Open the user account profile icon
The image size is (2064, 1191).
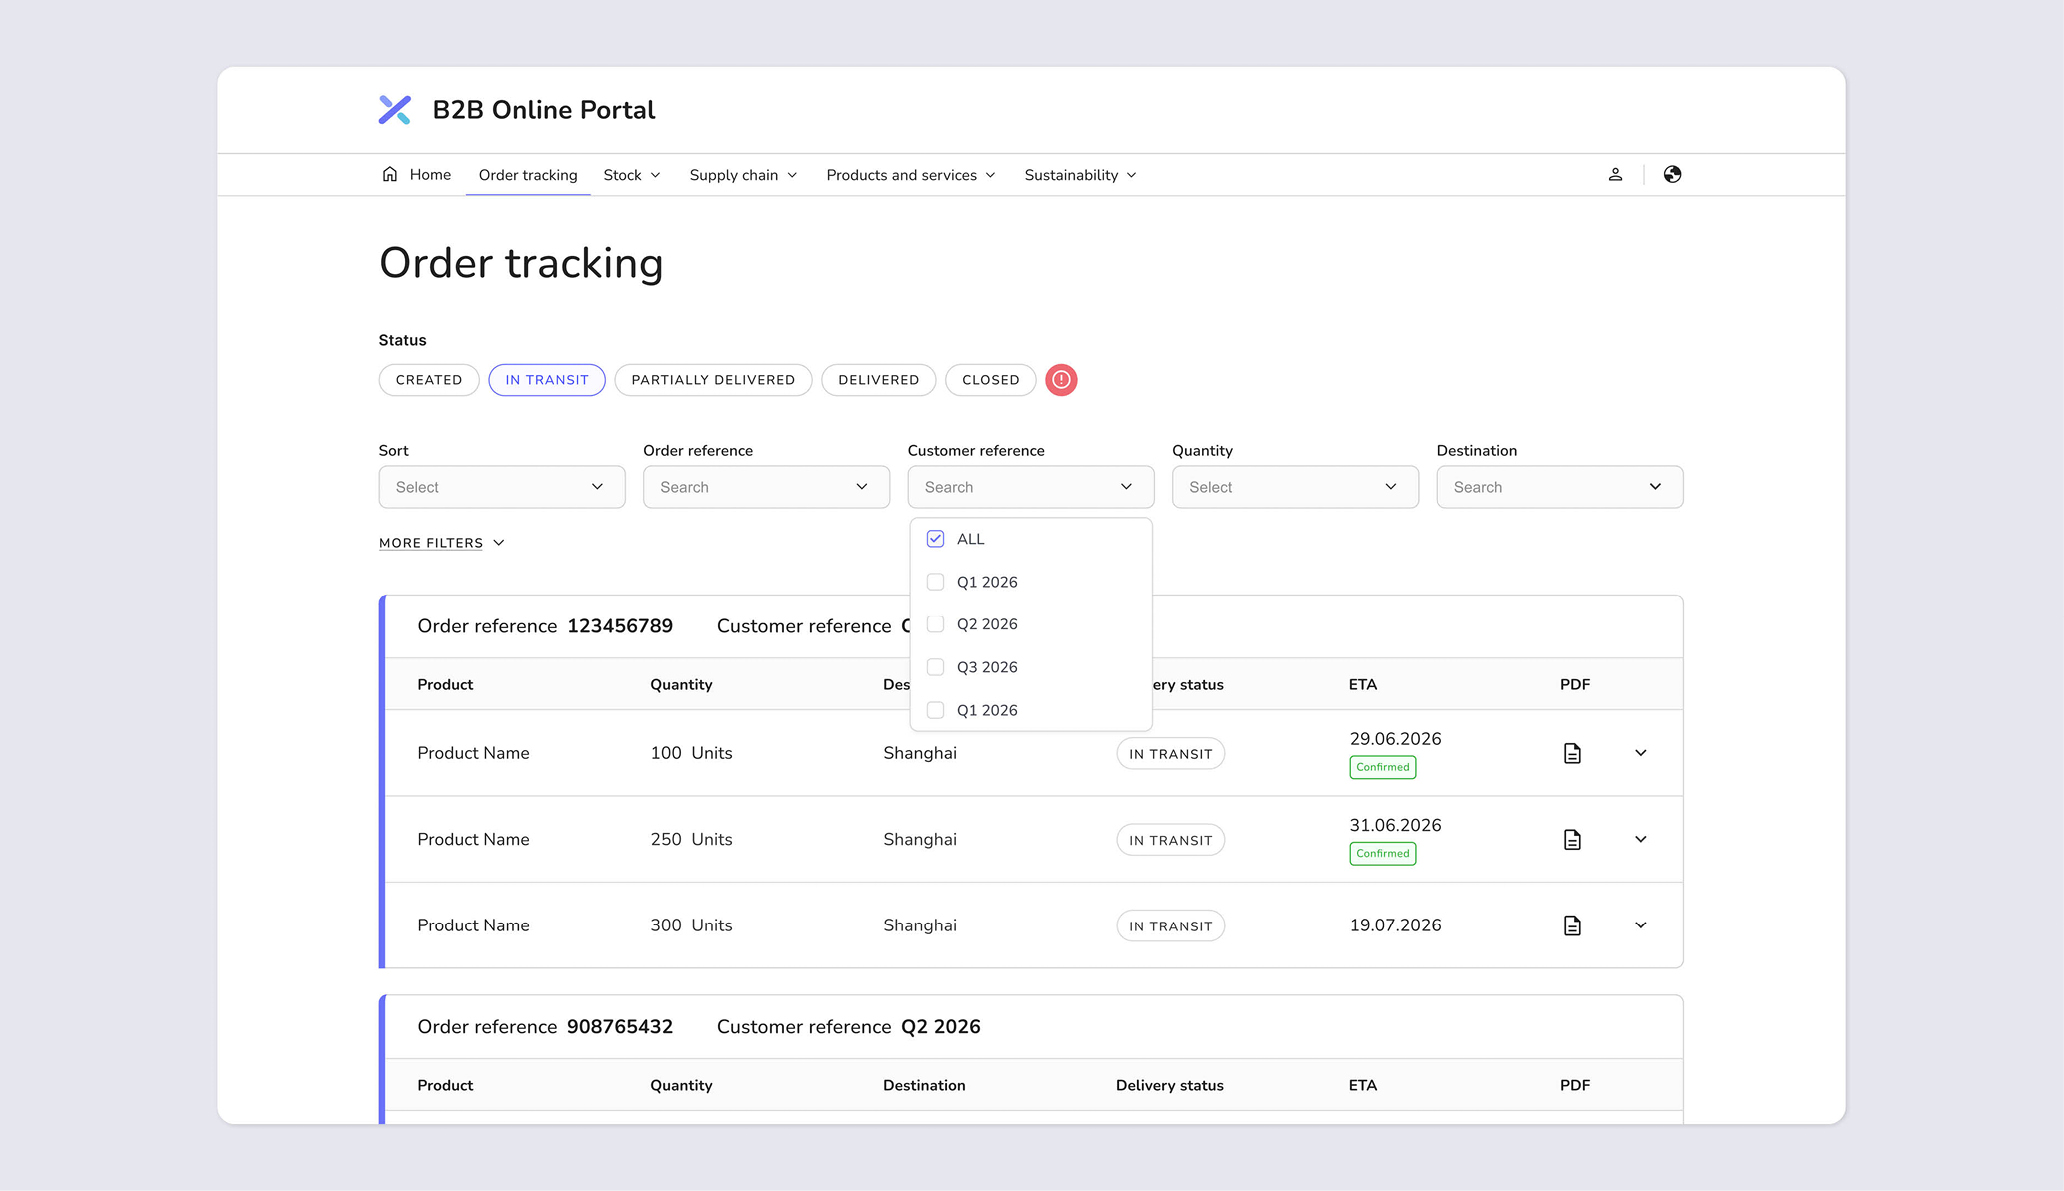tap(1615, 174)
